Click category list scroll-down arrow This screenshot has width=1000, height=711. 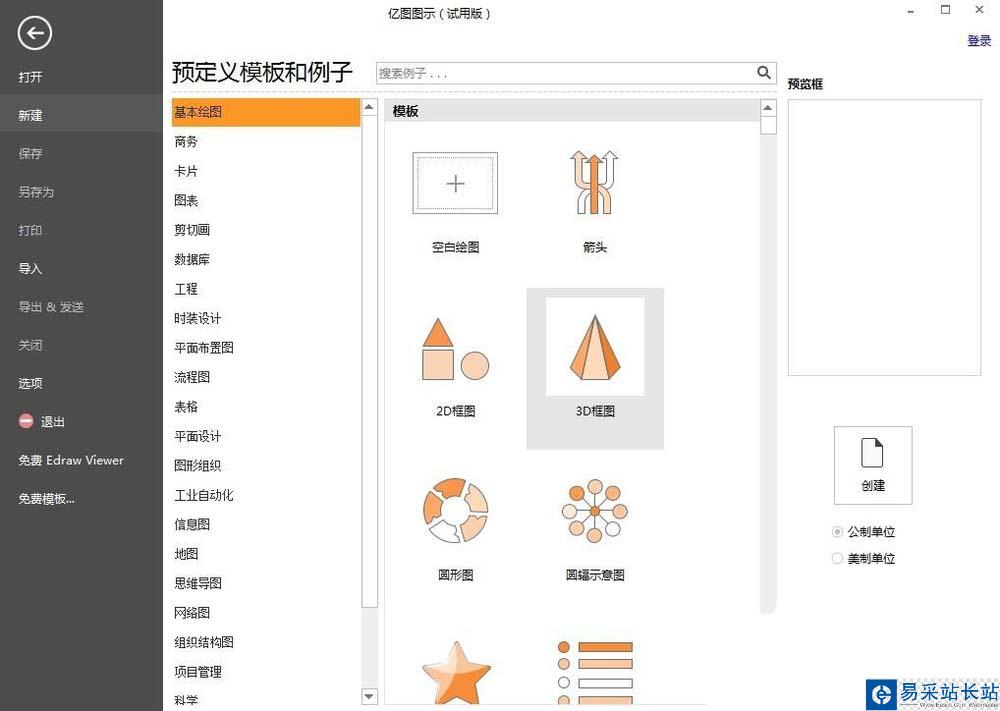(369, 696)
